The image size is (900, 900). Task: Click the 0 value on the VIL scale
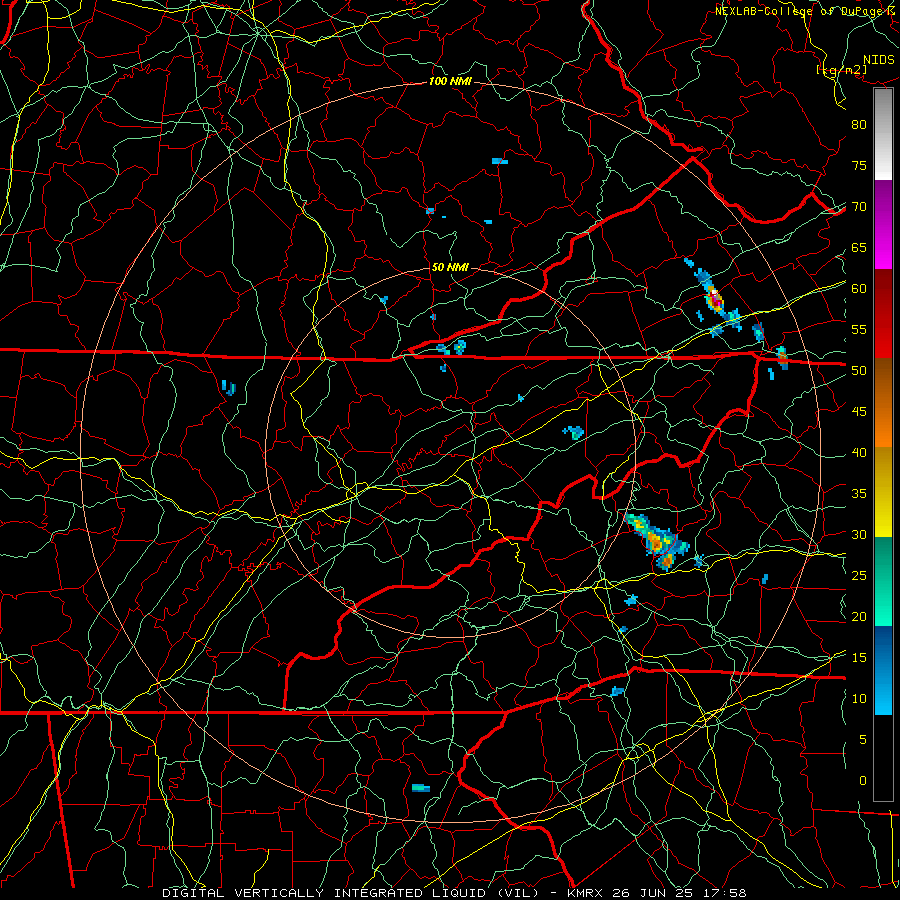[863, 781]
